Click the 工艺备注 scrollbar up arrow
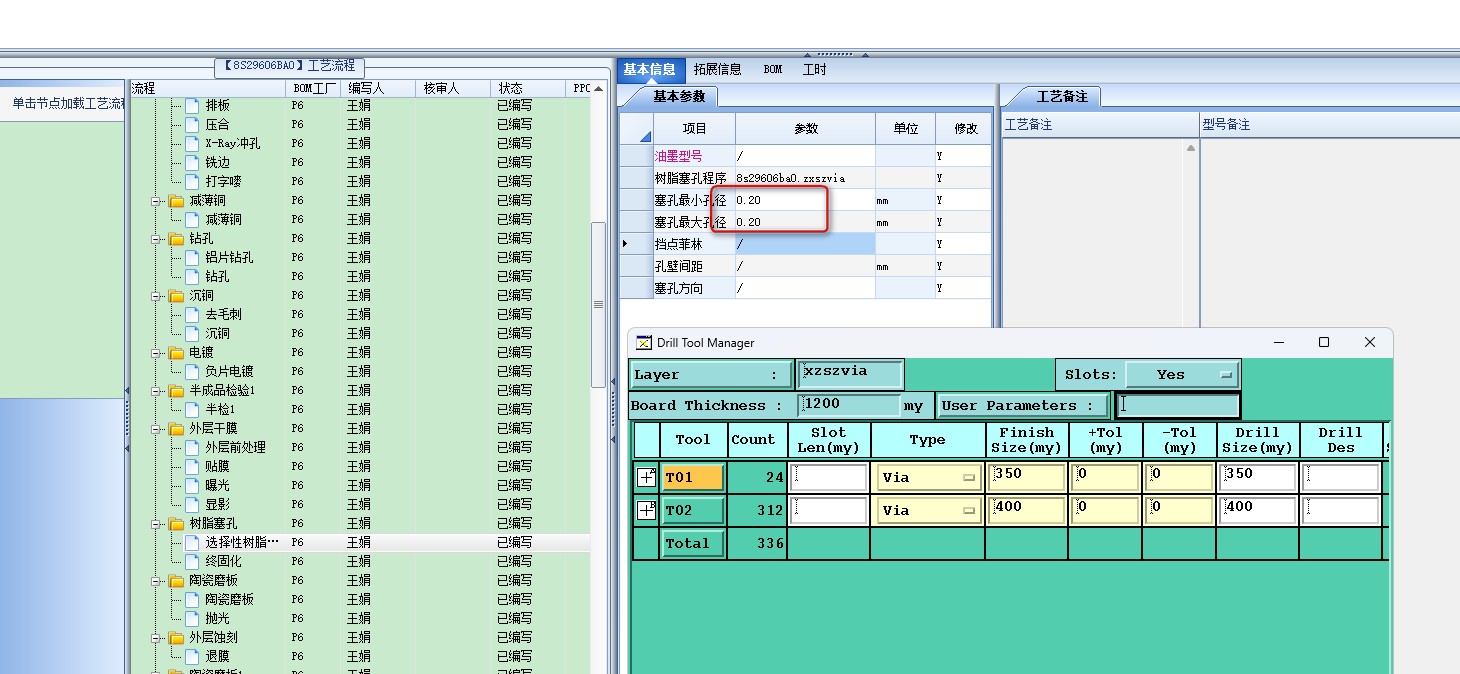The height and width of the screenshot is (674, 1460). pos(1190,148)
